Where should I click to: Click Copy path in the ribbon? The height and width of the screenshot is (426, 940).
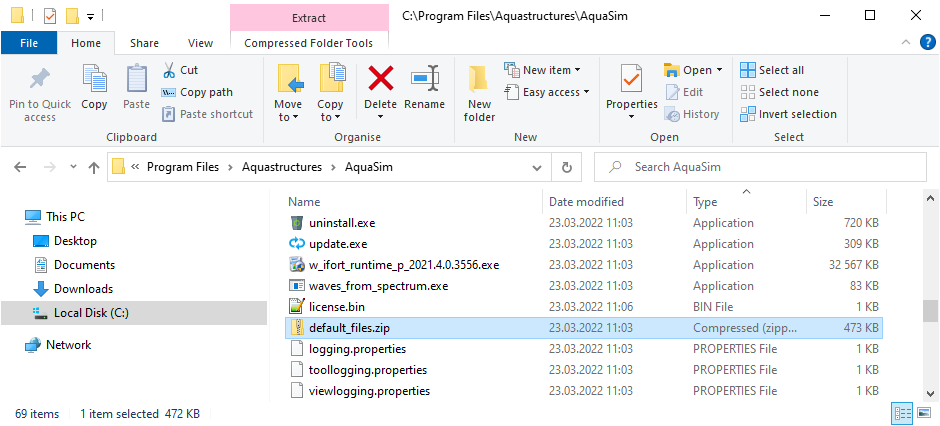[x=197, y=92]
